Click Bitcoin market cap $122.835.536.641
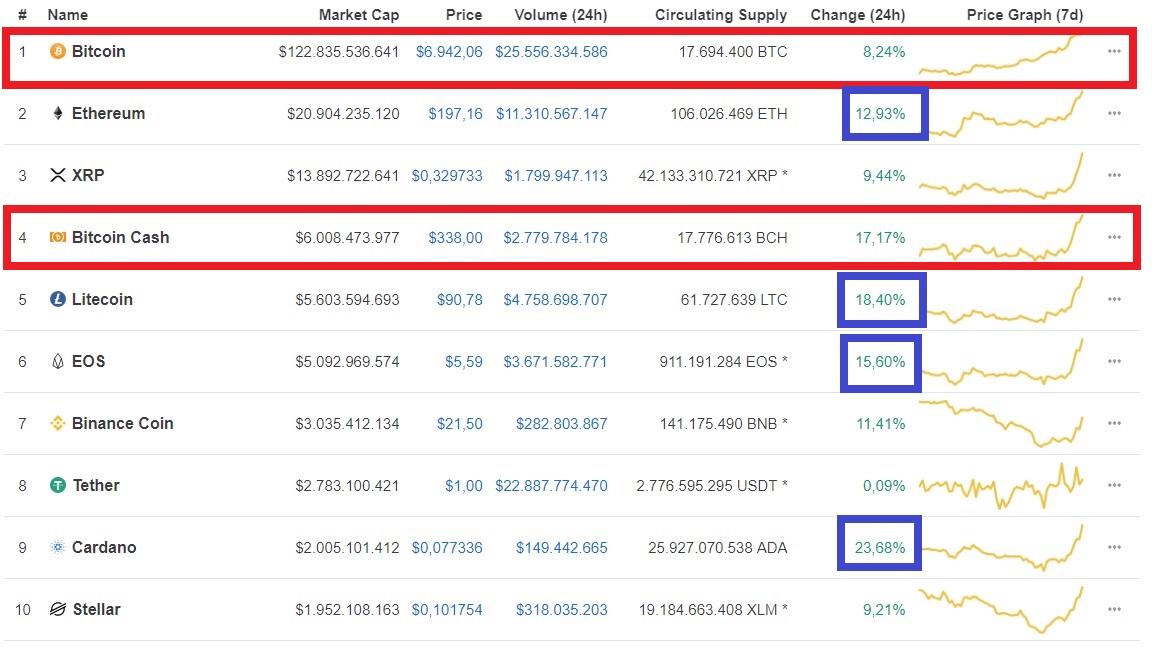This screenshot has width=1152, height=654. (339, 51)
